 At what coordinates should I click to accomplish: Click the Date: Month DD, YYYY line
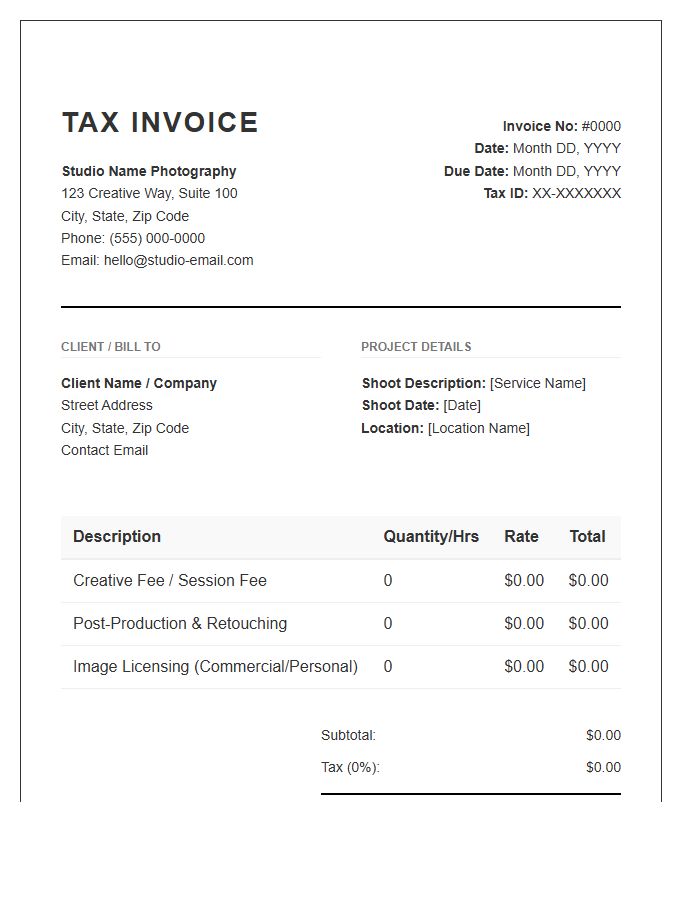coord(547,149)
